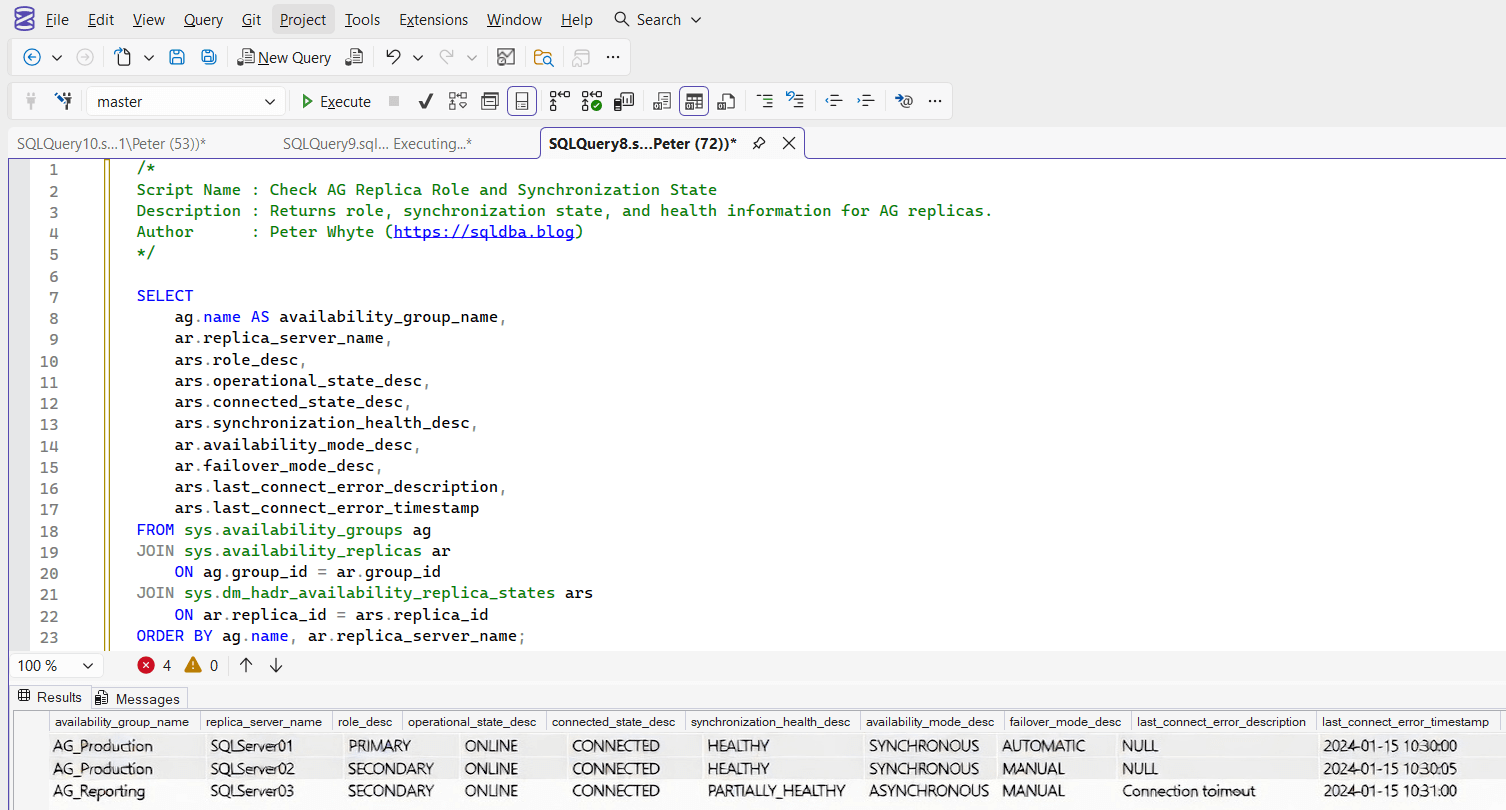
Task: Click the Comment Out Selected Lines icon
Action: 764,101
